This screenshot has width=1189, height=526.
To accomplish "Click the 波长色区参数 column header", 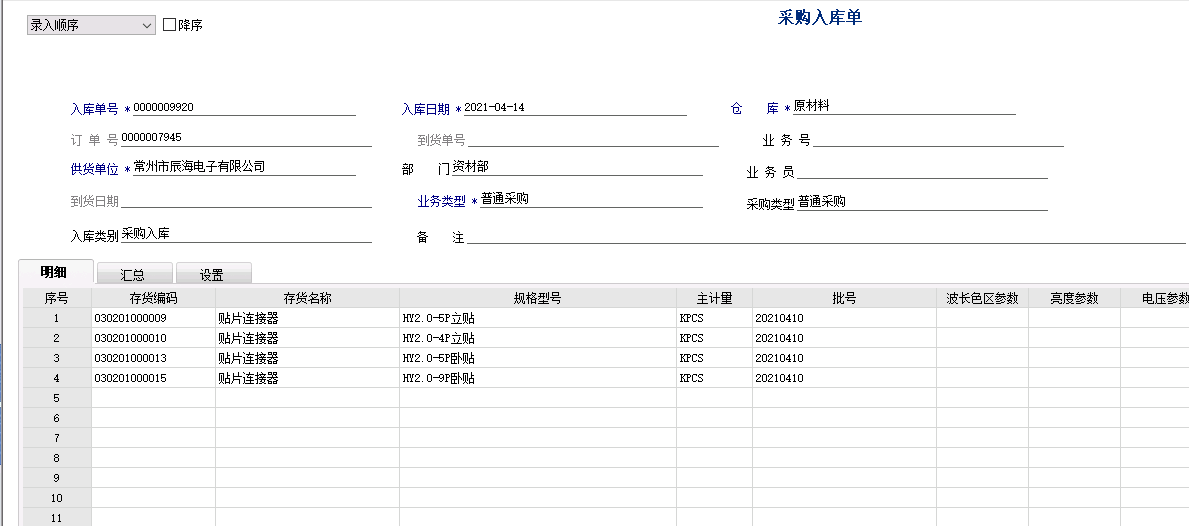I will click(982, 298).
